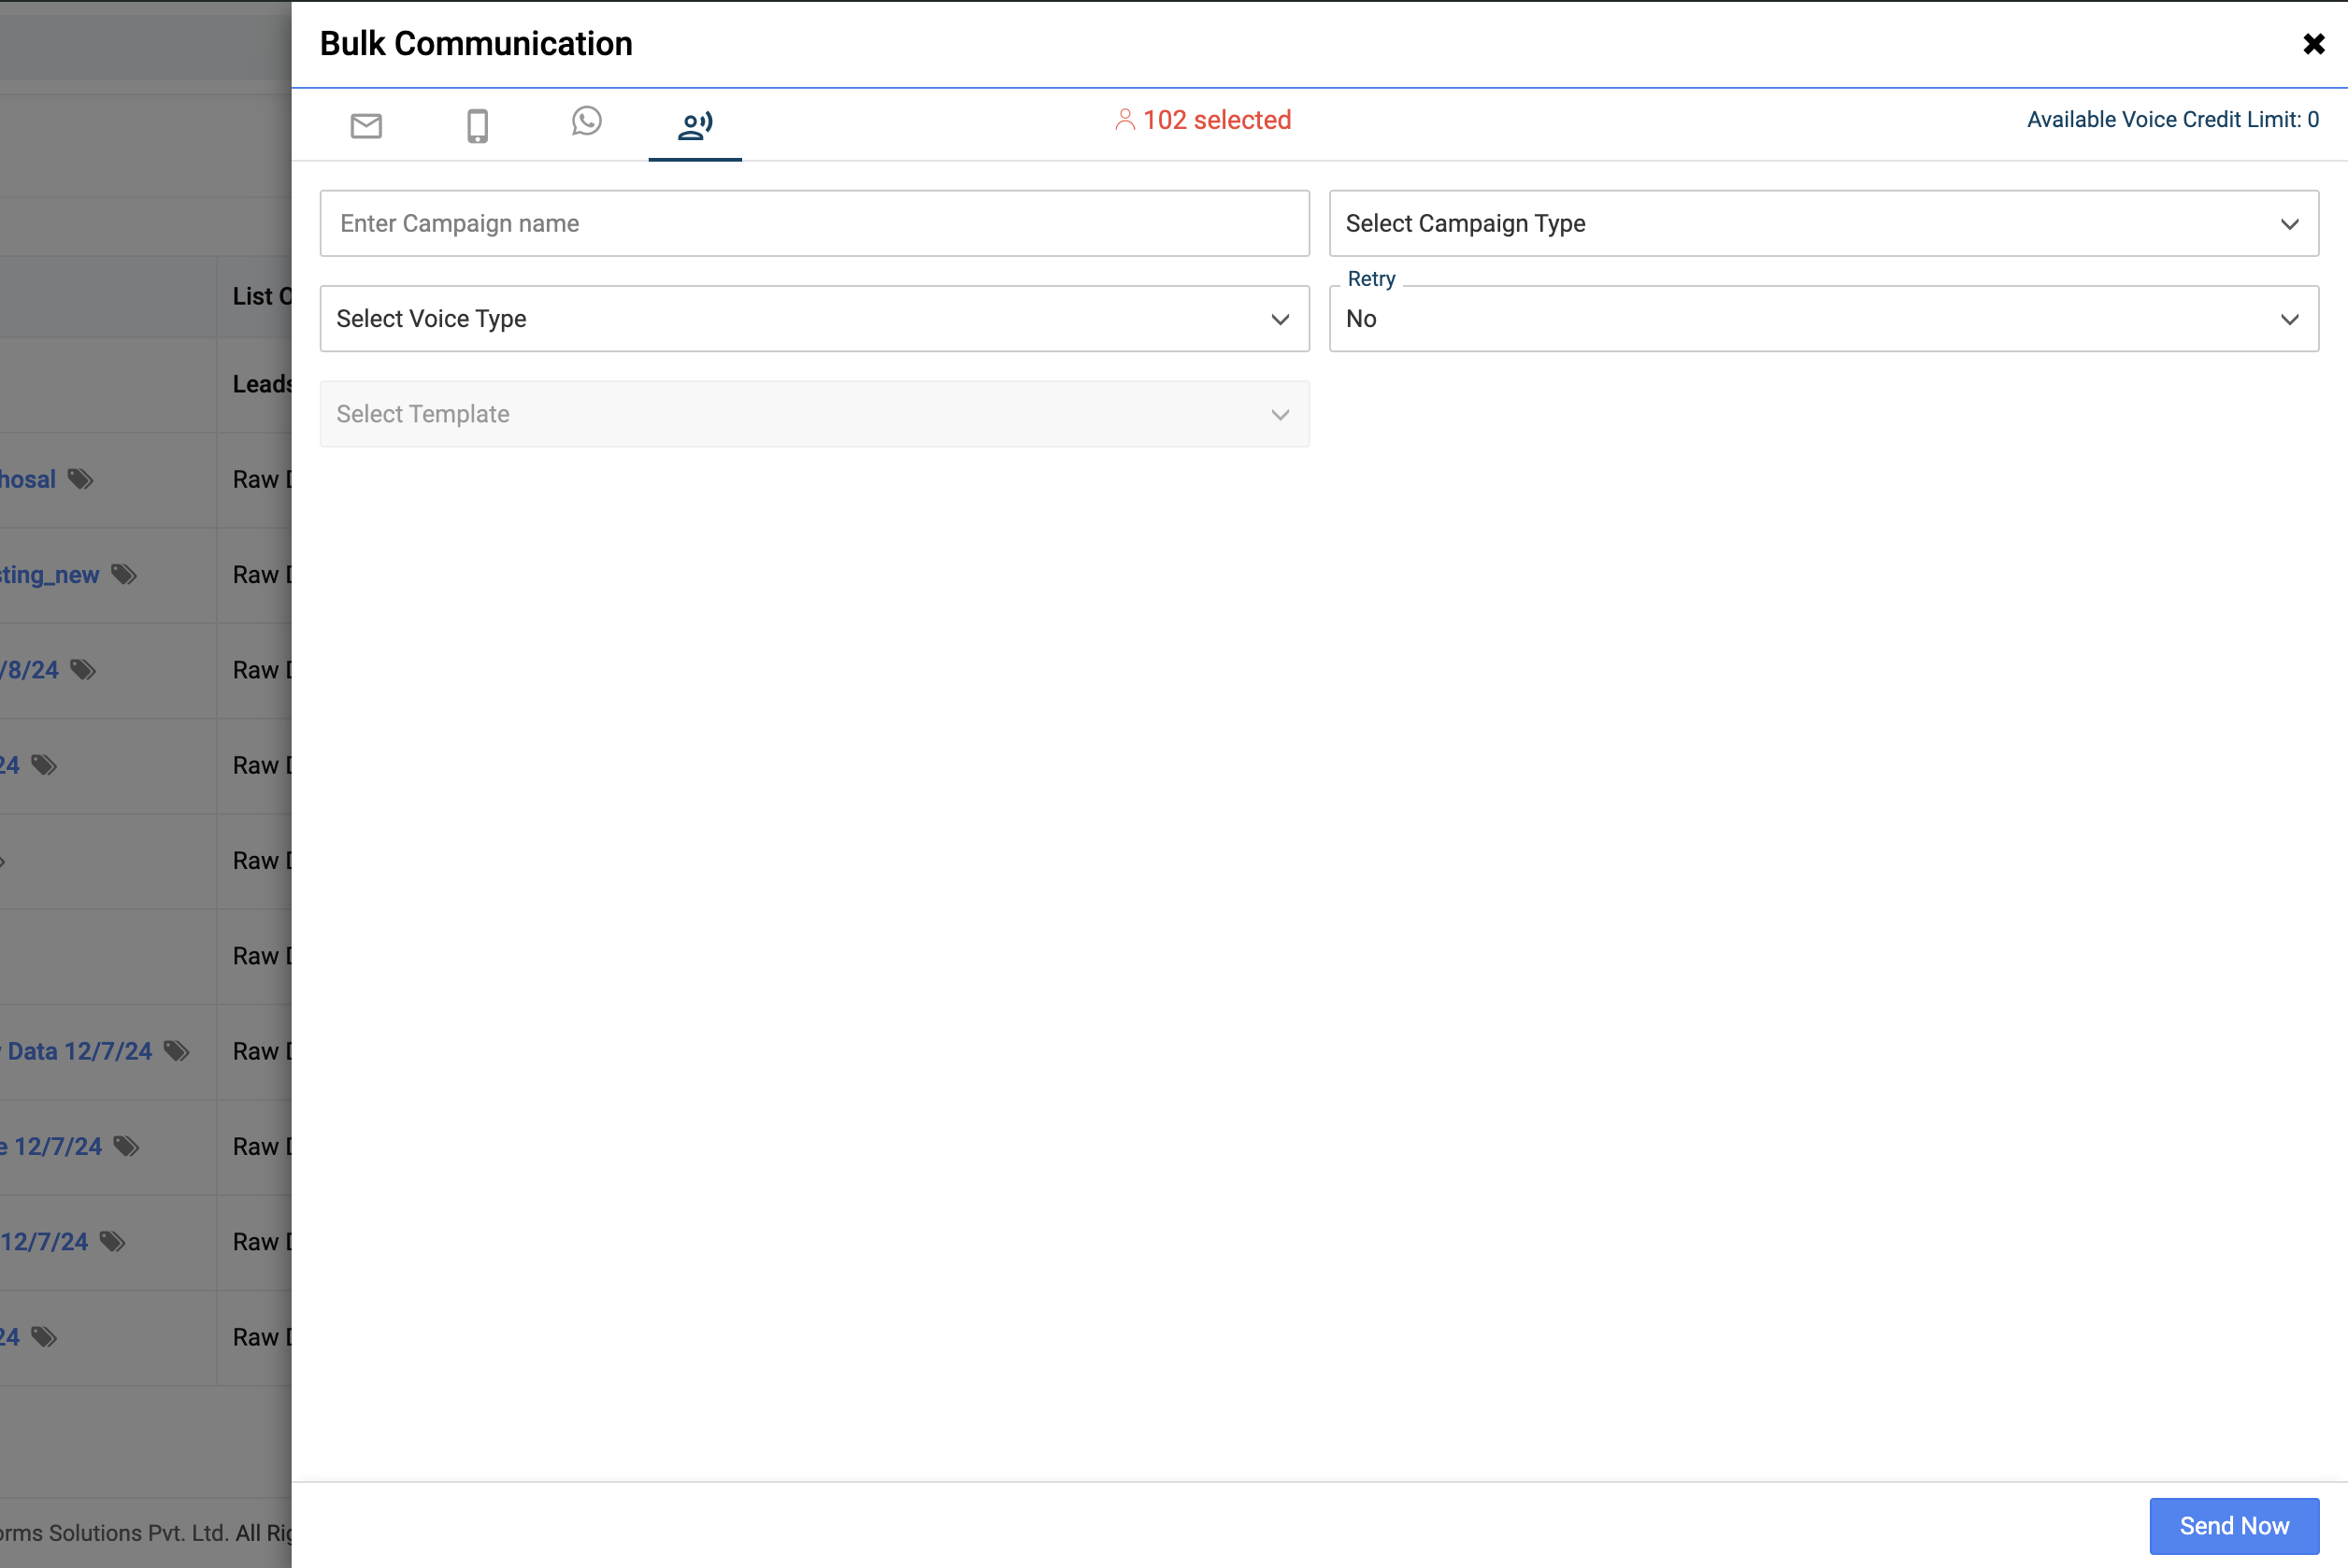The width and height of the screenshot is (2348, 1568).
Task: Expand the Select Voice Type dropdown
Action: click(x=814, y=319)
